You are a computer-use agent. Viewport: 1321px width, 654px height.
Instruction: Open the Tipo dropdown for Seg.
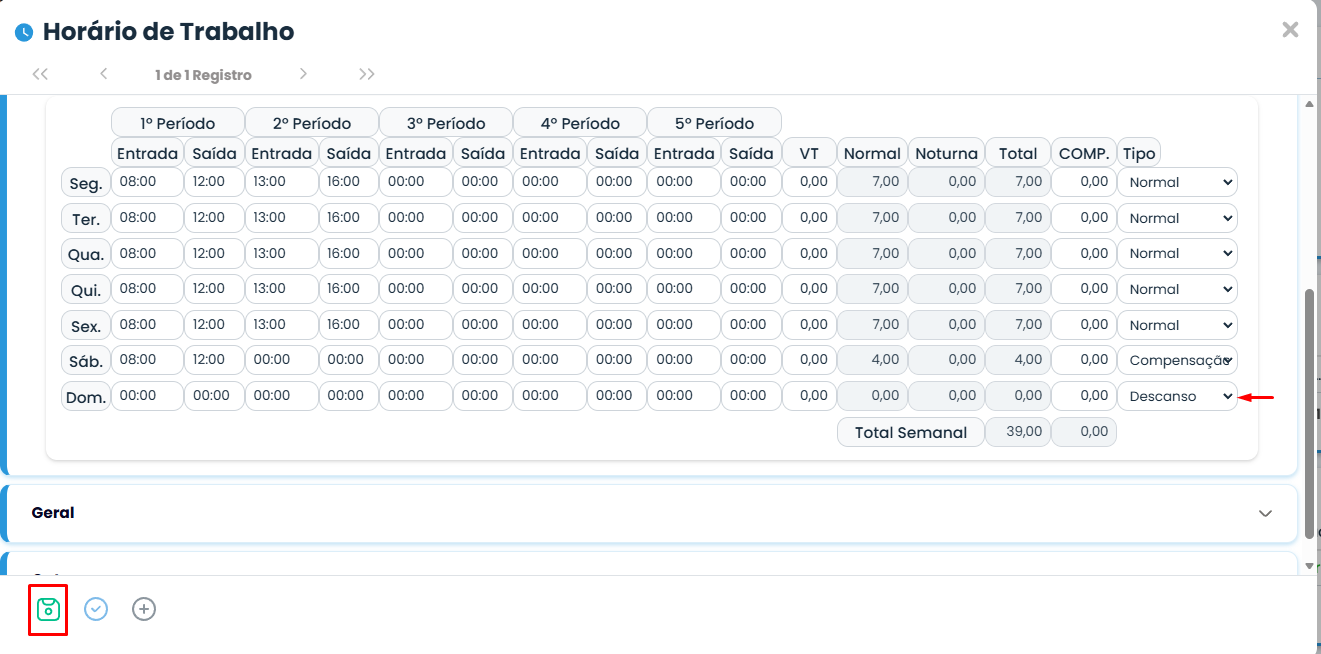[x=1177, y=182]
